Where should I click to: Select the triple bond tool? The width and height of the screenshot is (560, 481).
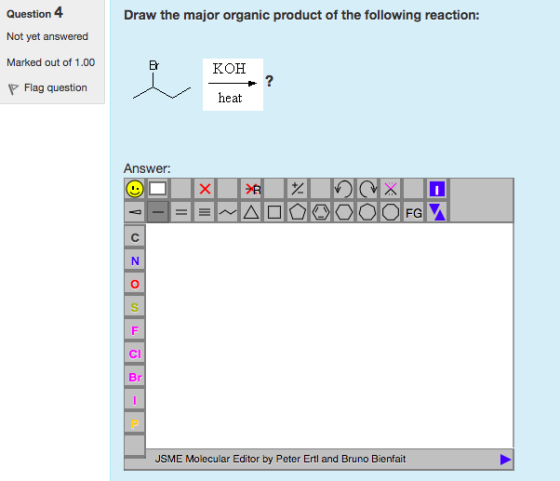[x=205, y=212]
